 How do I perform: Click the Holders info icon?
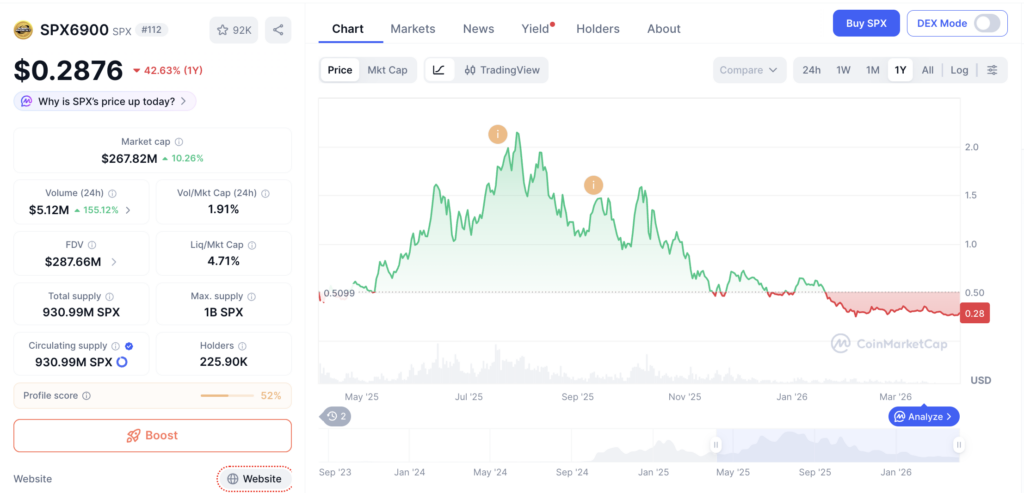(x=242, y=346)
